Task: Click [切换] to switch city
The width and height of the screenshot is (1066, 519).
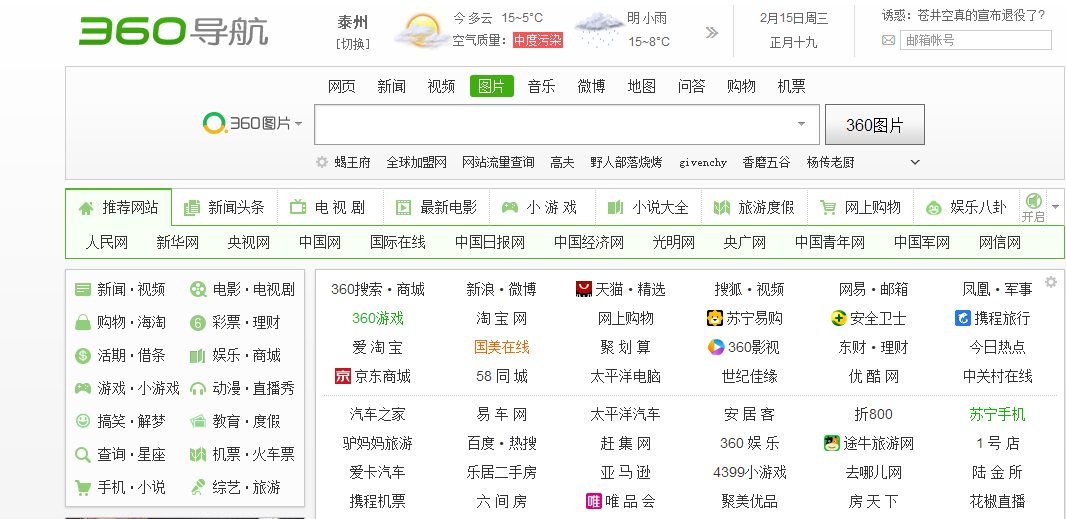Action: click(x=353, y=44)
